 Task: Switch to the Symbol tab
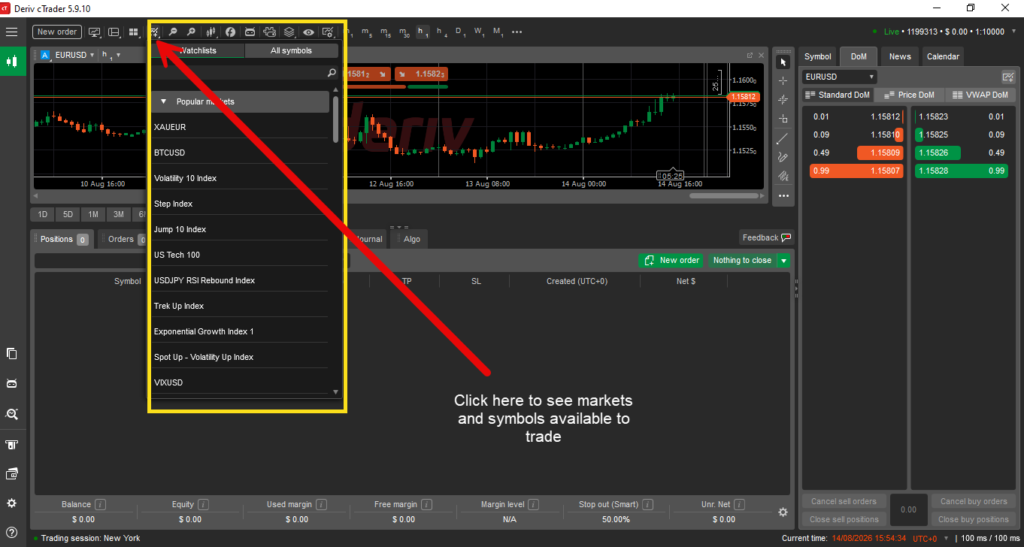pos(818,57)
